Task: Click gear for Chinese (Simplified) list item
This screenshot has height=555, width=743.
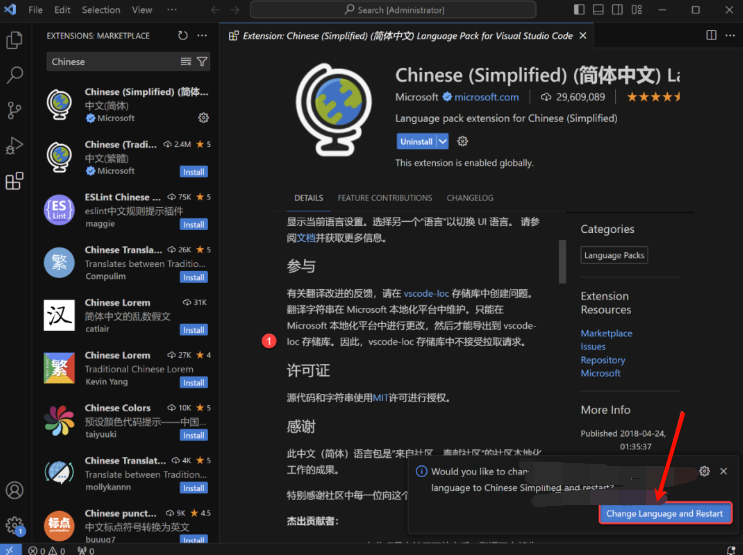Action: pos(203,118)
